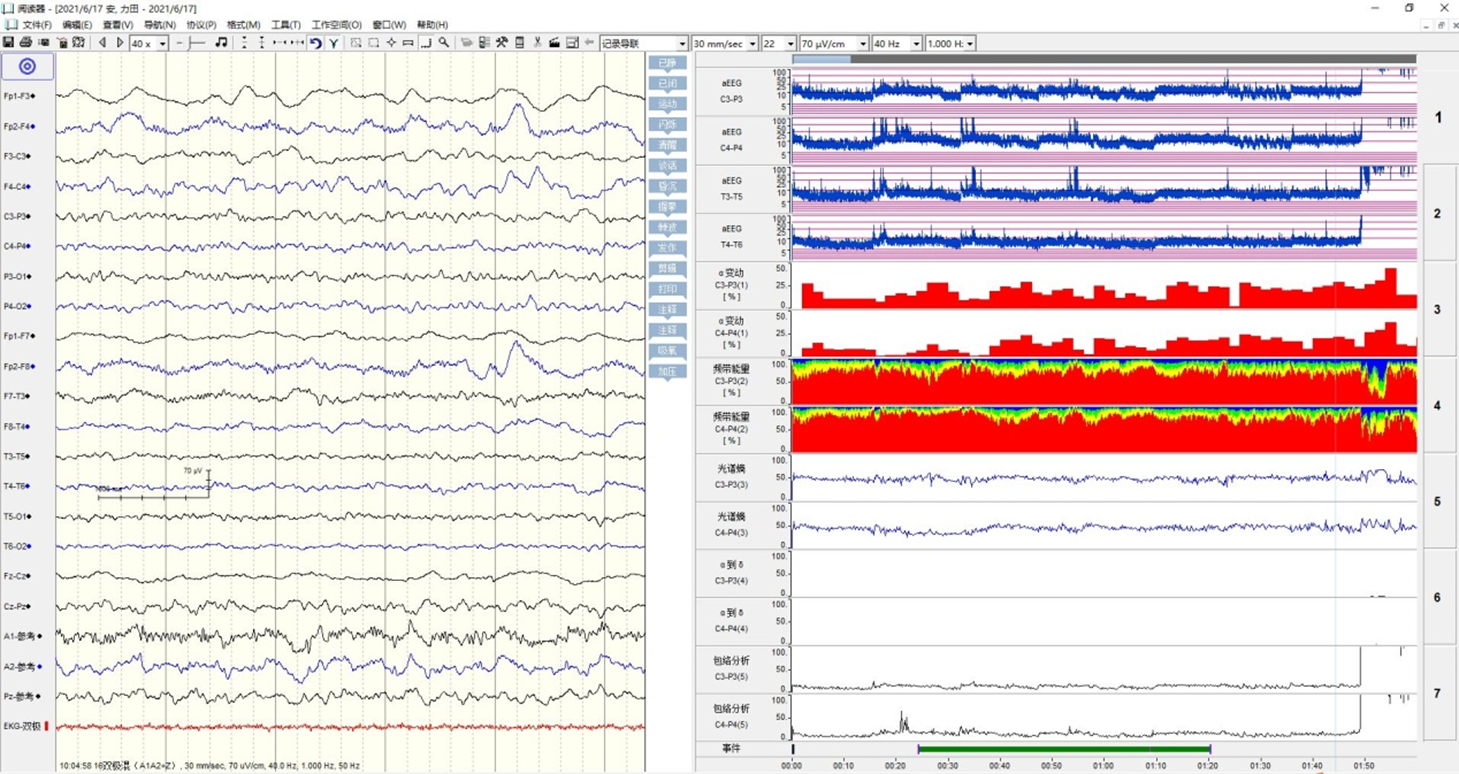Open the 工作空间(O) menu
This screenshot has height=774, width=1459.
(337, 25)
